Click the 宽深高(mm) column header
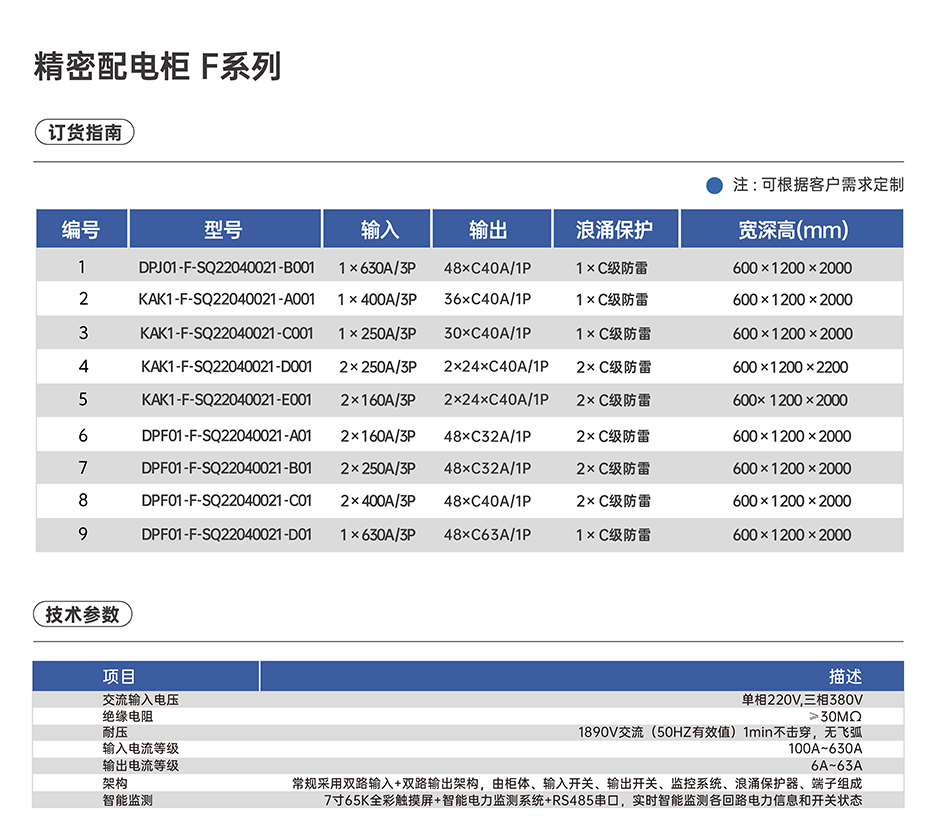 click(792, 229)
